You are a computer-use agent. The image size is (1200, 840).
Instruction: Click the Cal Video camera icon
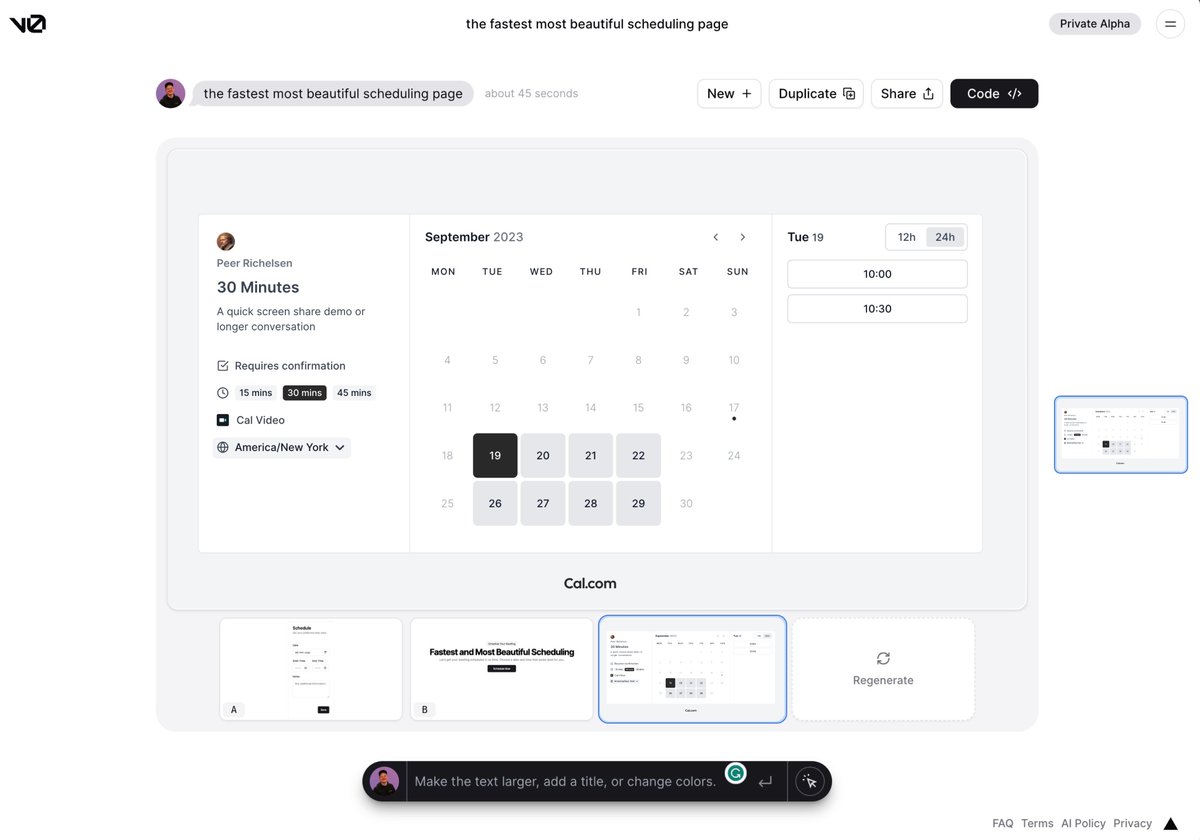coord(223,420)
